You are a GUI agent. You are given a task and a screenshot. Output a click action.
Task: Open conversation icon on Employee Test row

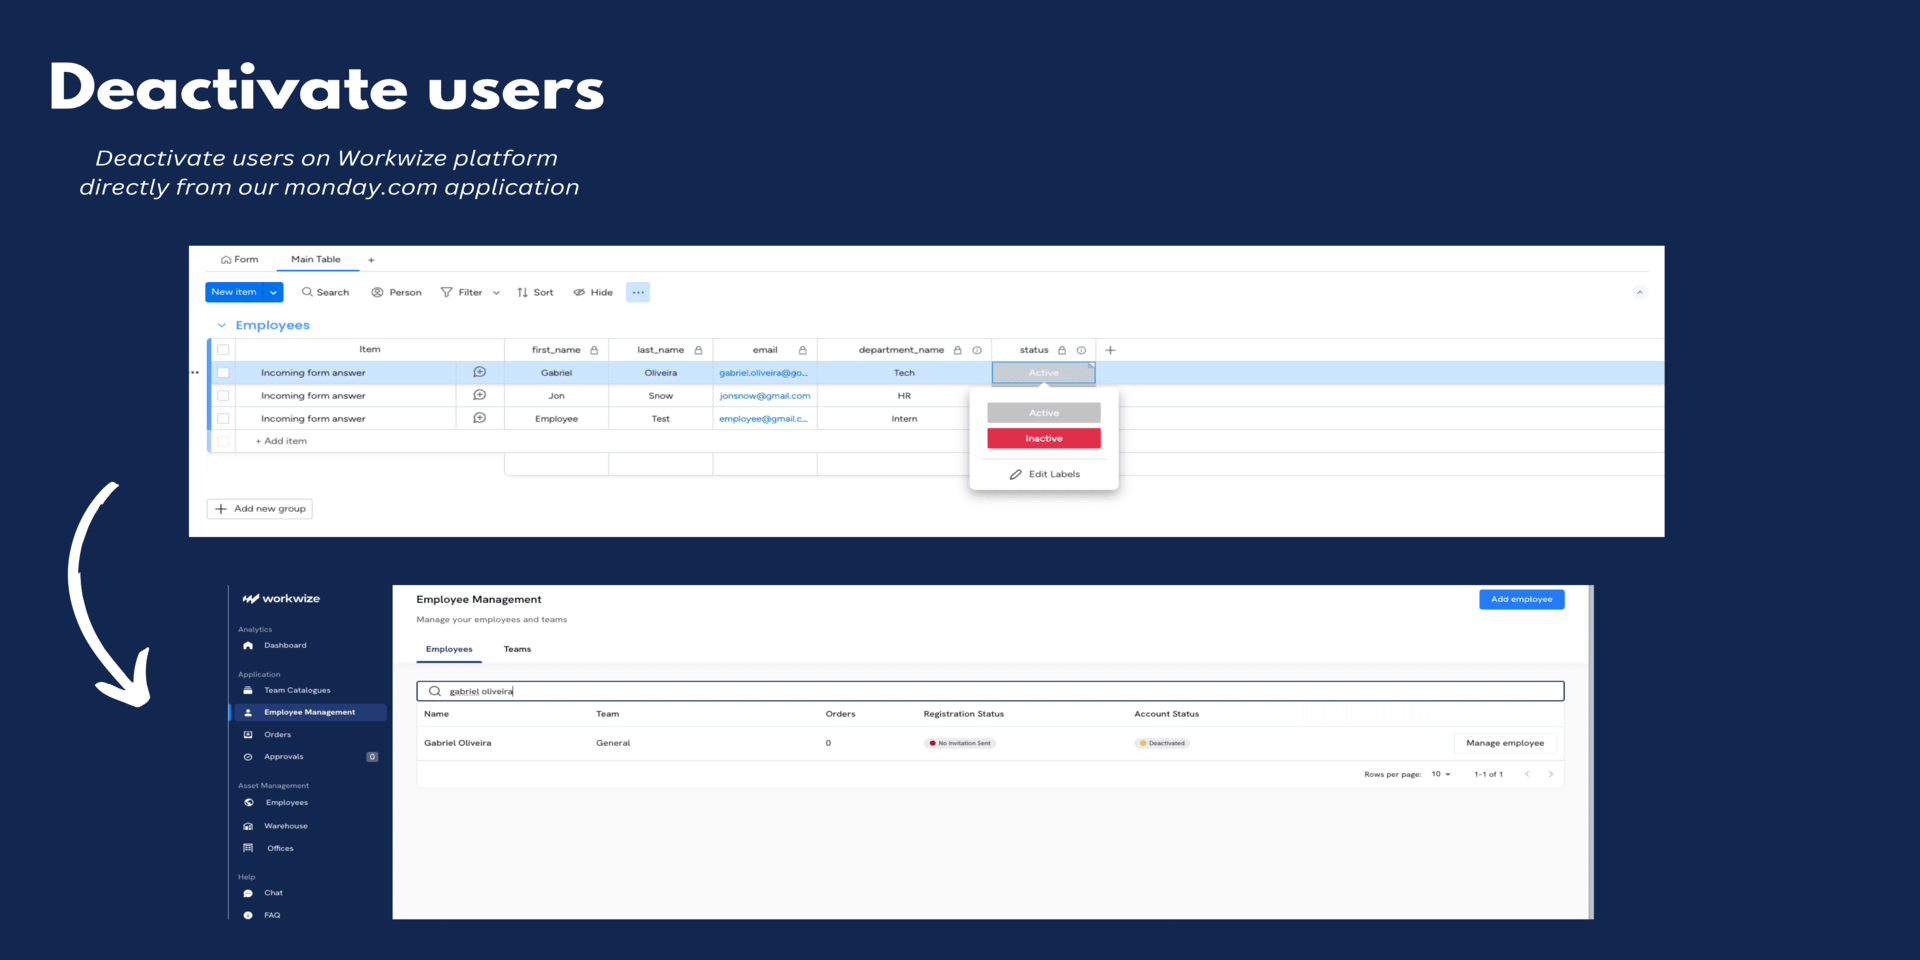pyautogui.click(x=479, y=418)
